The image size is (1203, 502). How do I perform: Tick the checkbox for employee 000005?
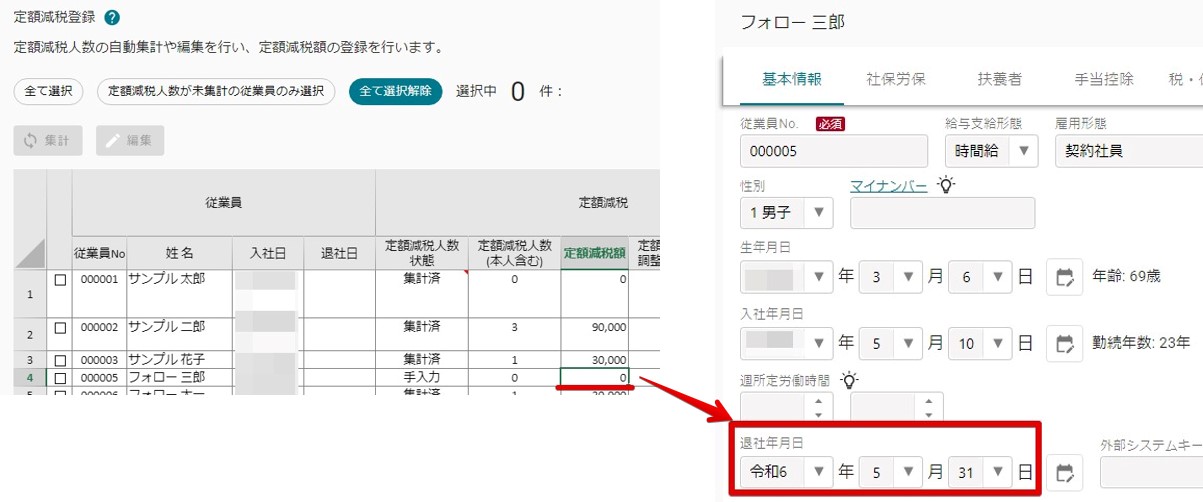pos(60,378)
